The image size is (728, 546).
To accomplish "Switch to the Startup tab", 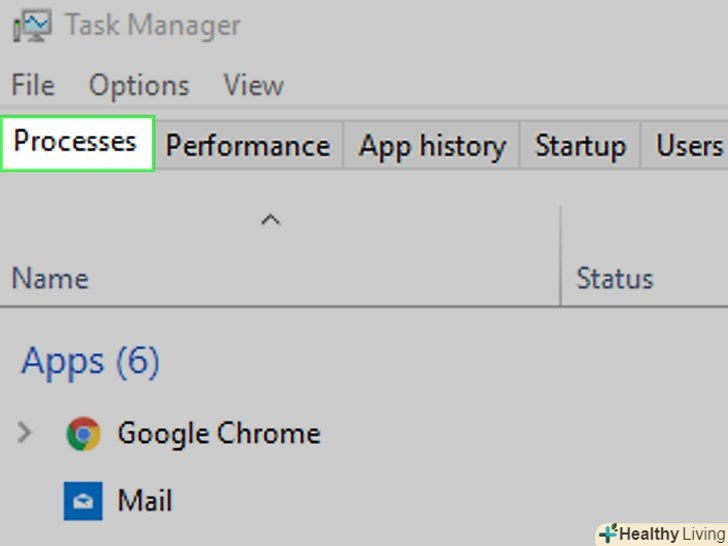I will coord(580,146).
